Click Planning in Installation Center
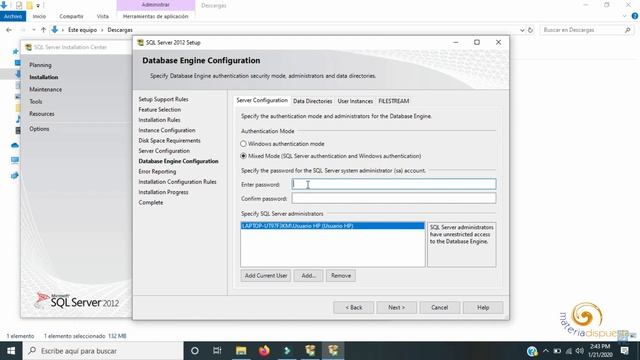This screenshot has height=360, width=640. pos(40,65)
